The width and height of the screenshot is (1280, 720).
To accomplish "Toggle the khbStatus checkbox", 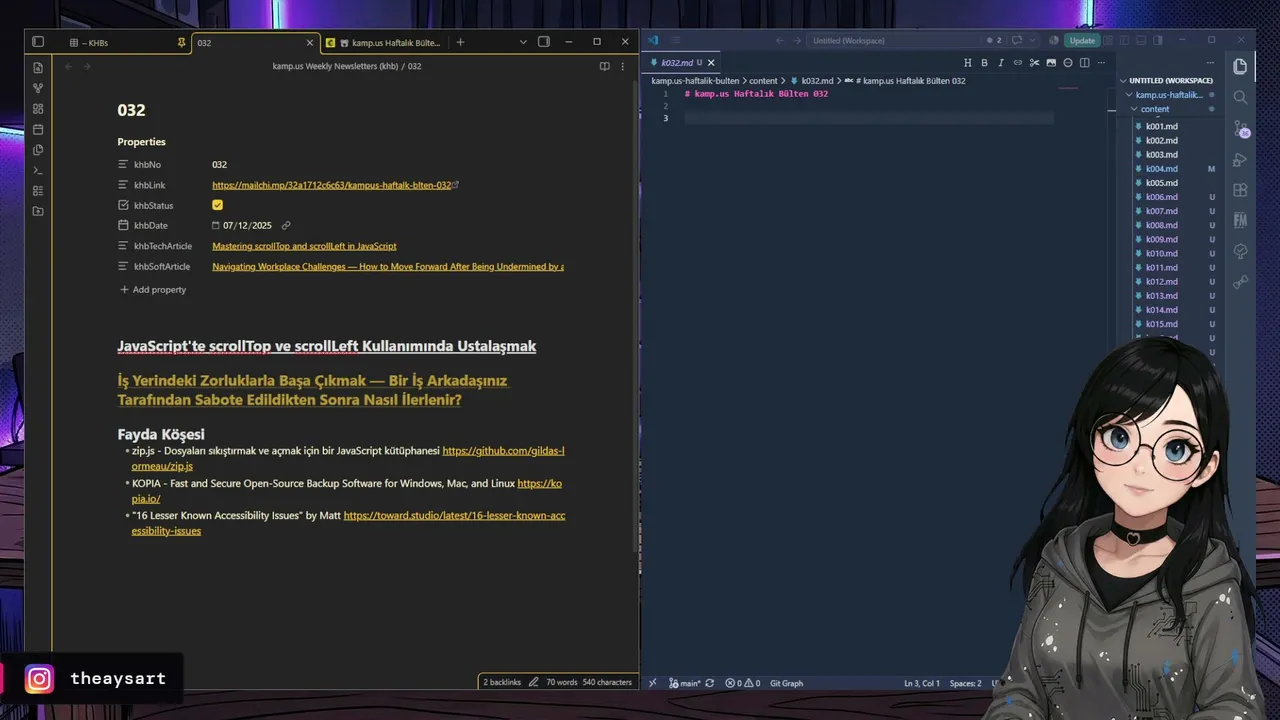I will [217, 205].
